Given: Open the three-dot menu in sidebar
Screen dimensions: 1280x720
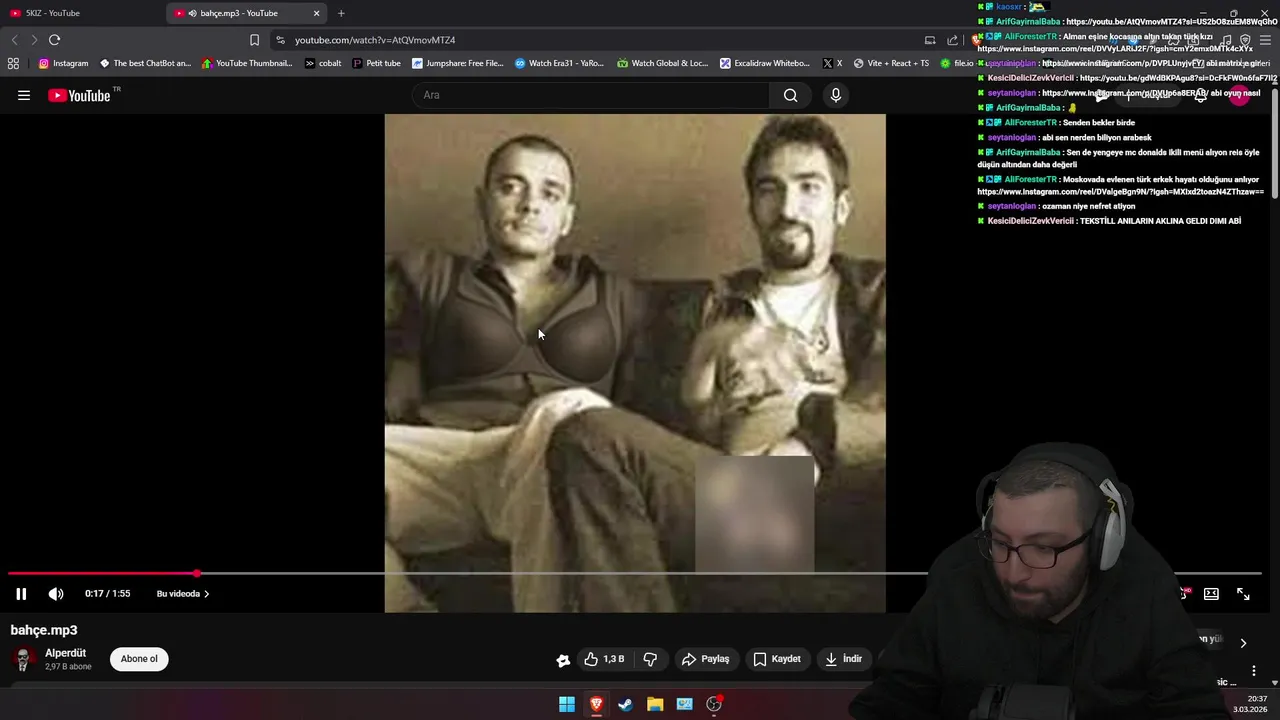Looking at the screenshot, I should pos(1254,671).
